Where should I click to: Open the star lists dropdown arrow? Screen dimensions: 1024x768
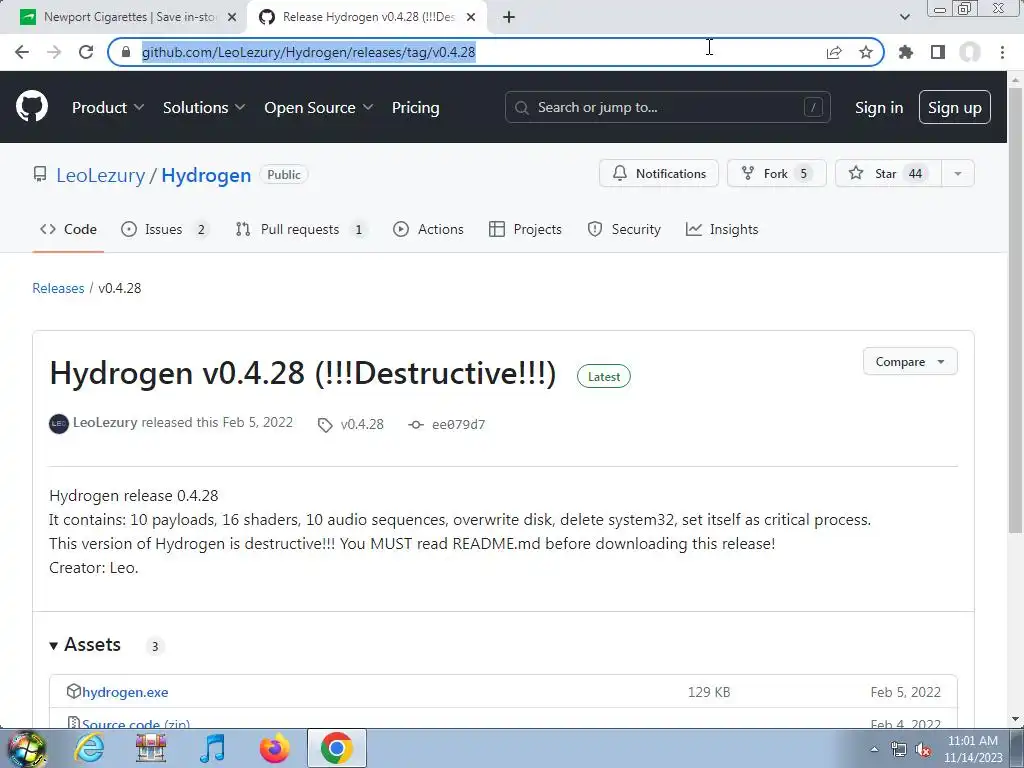958,174
